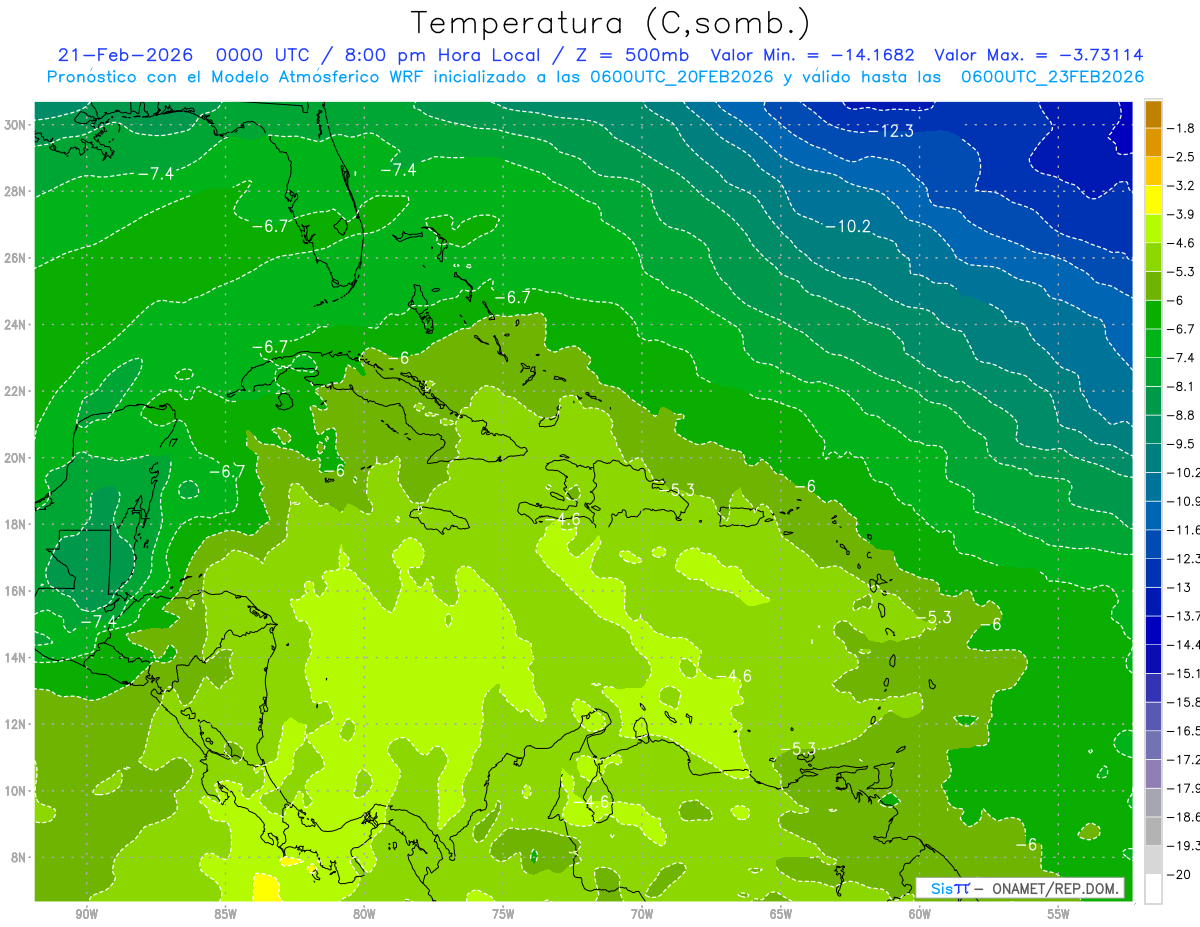Click the '20N' latitude axis label
This screenshot has height=927, width=1200.
[17, 458]
